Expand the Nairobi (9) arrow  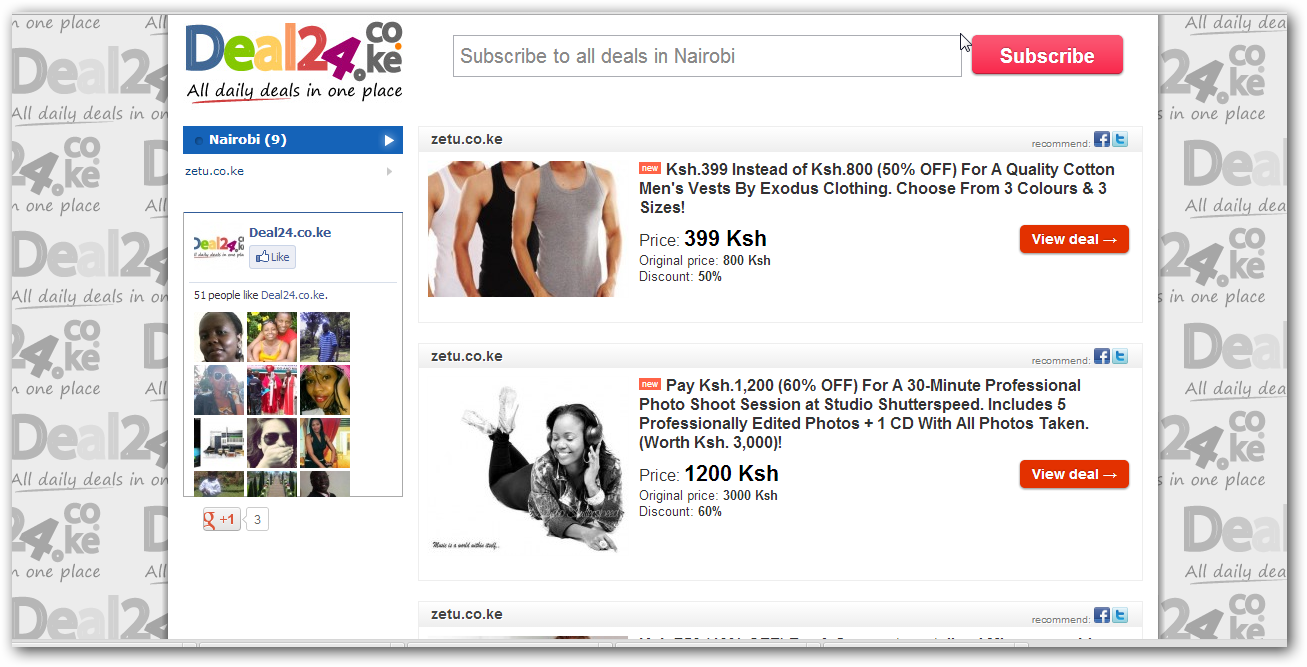coord(389,140)
